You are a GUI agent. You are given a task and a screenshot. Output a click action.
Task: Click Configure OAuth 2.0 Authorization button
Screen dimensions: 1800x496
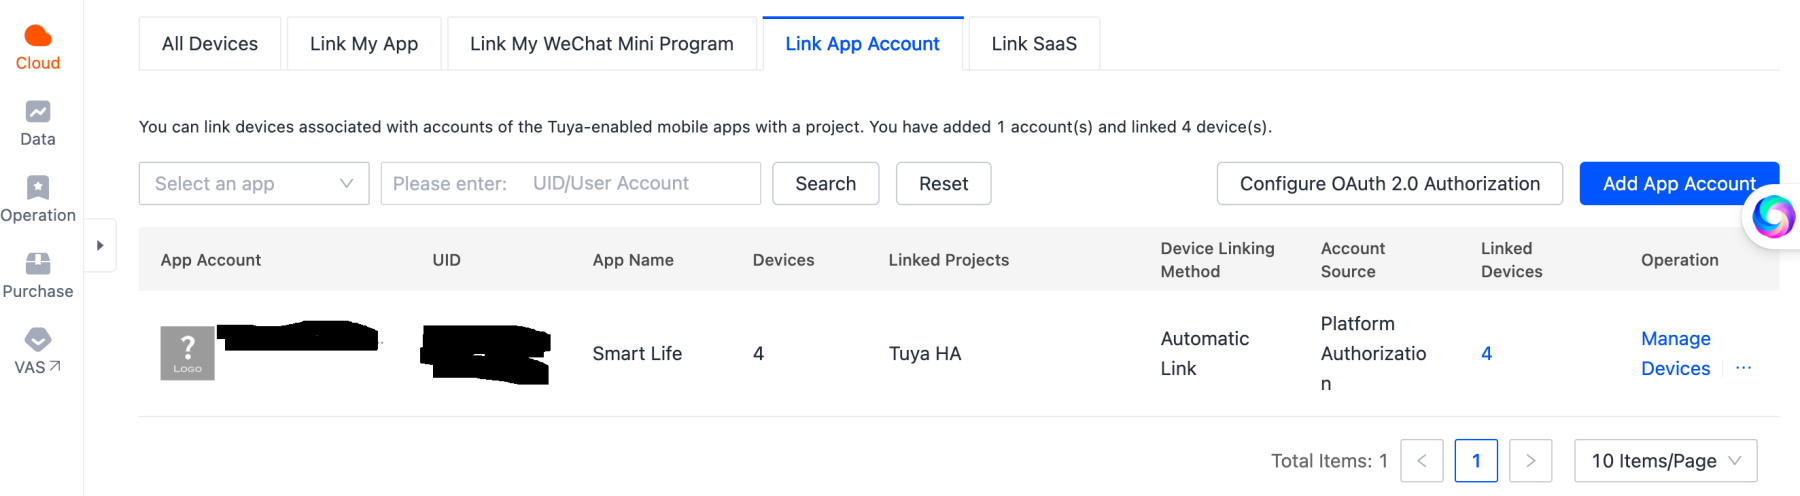[1390, 184]
